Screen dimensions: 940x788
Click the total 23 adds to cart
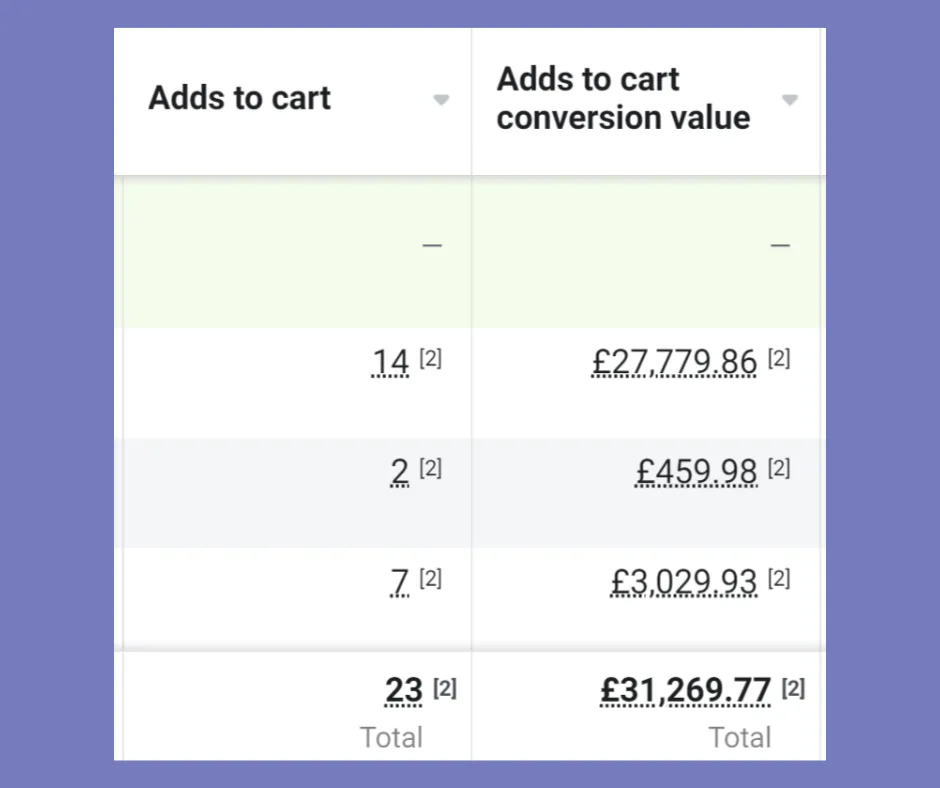coord(404,691)
